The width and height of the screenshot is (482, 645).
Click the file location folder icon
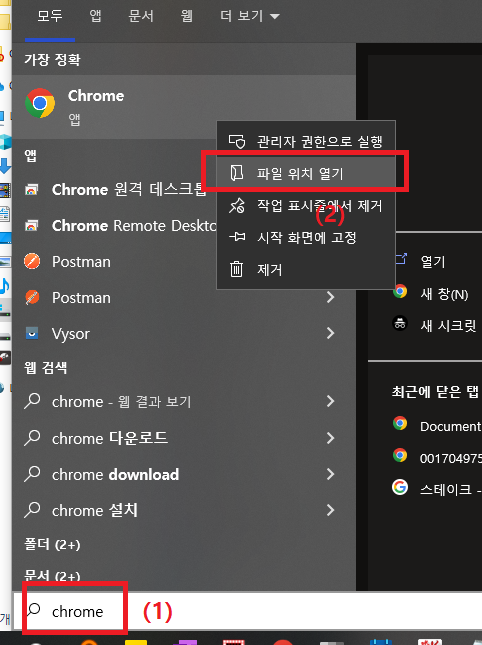237,173
